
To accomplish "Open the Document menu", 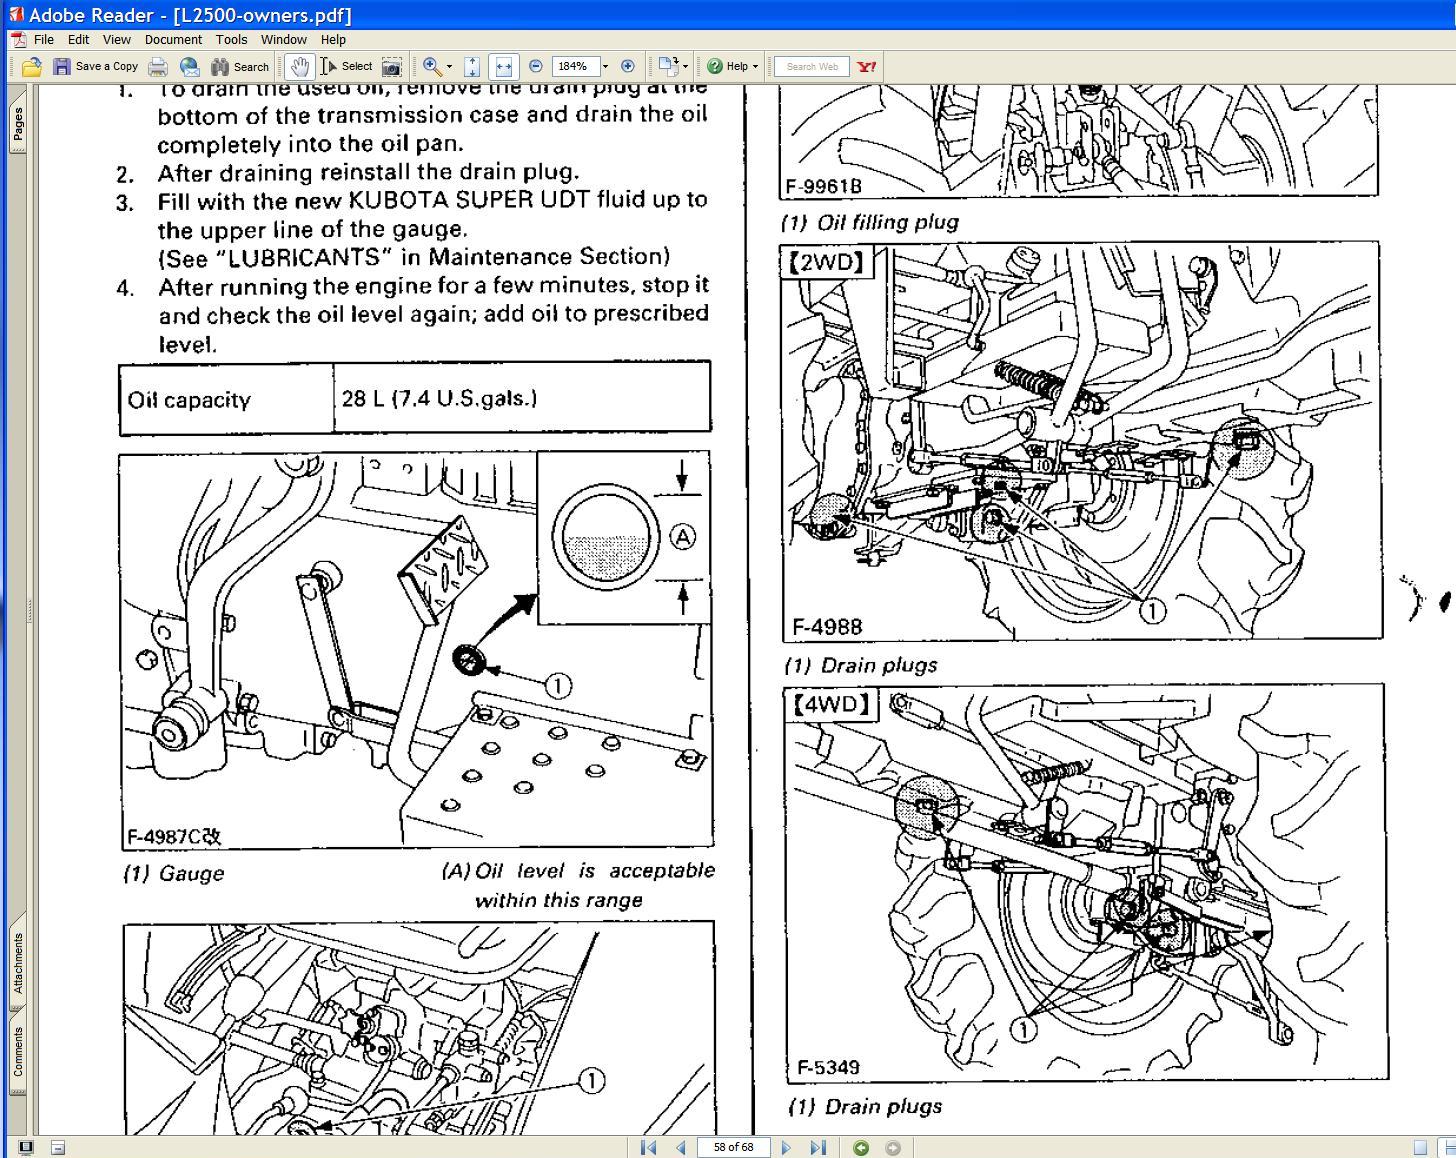I will [173, 40].
